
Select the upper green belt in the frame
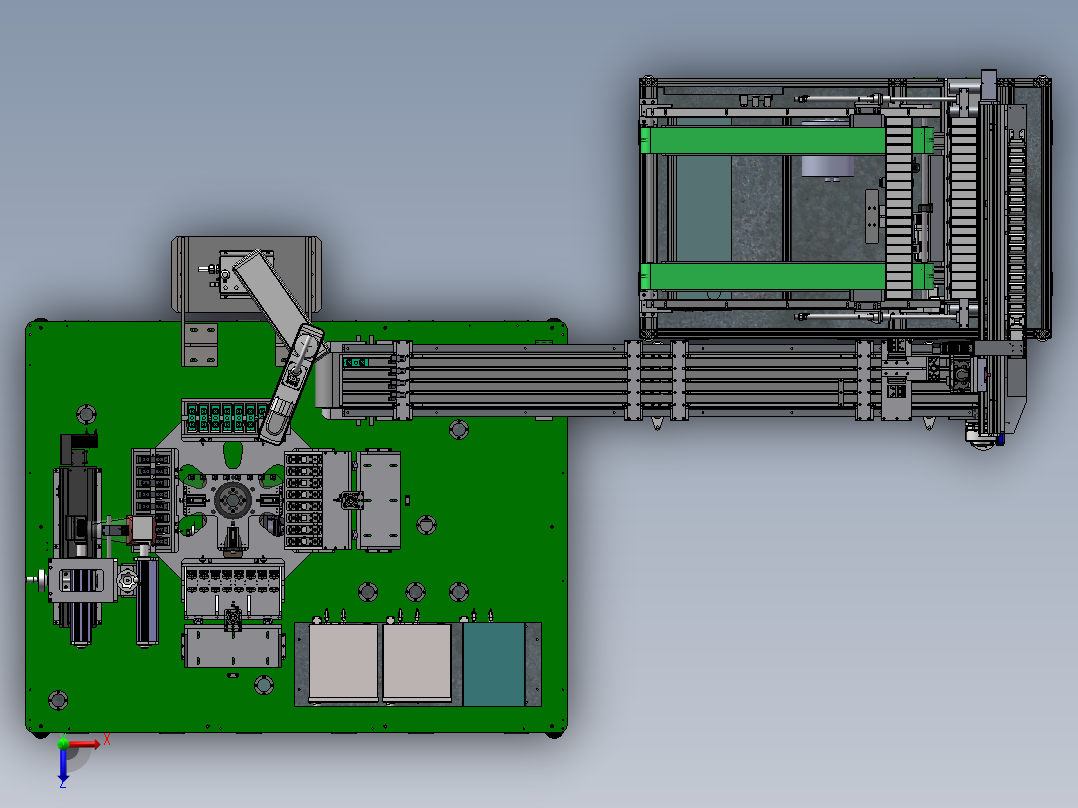(786, 140)
